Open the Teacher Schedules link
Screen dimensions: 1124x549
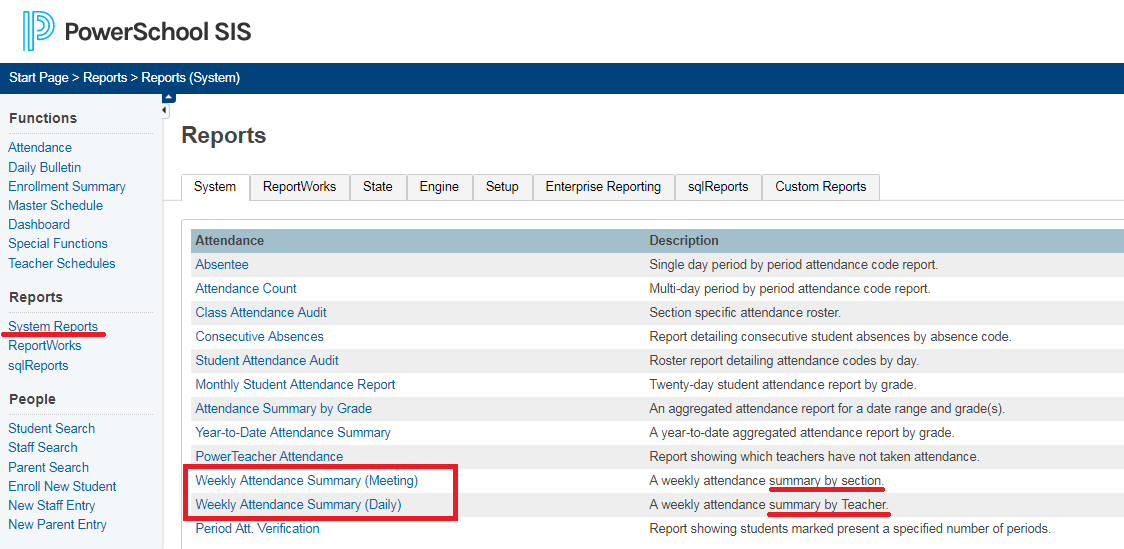(x=62, y=263)
